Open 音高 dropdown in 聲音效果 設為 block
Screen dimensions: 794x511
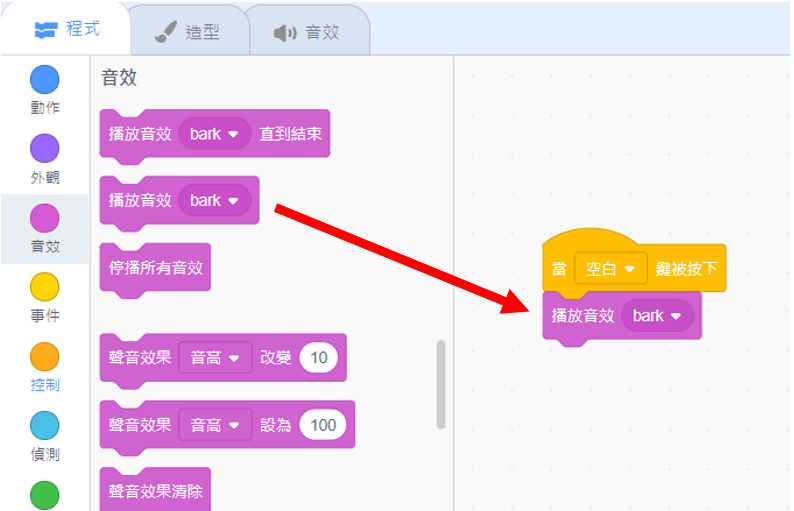(x=215, y=425)
